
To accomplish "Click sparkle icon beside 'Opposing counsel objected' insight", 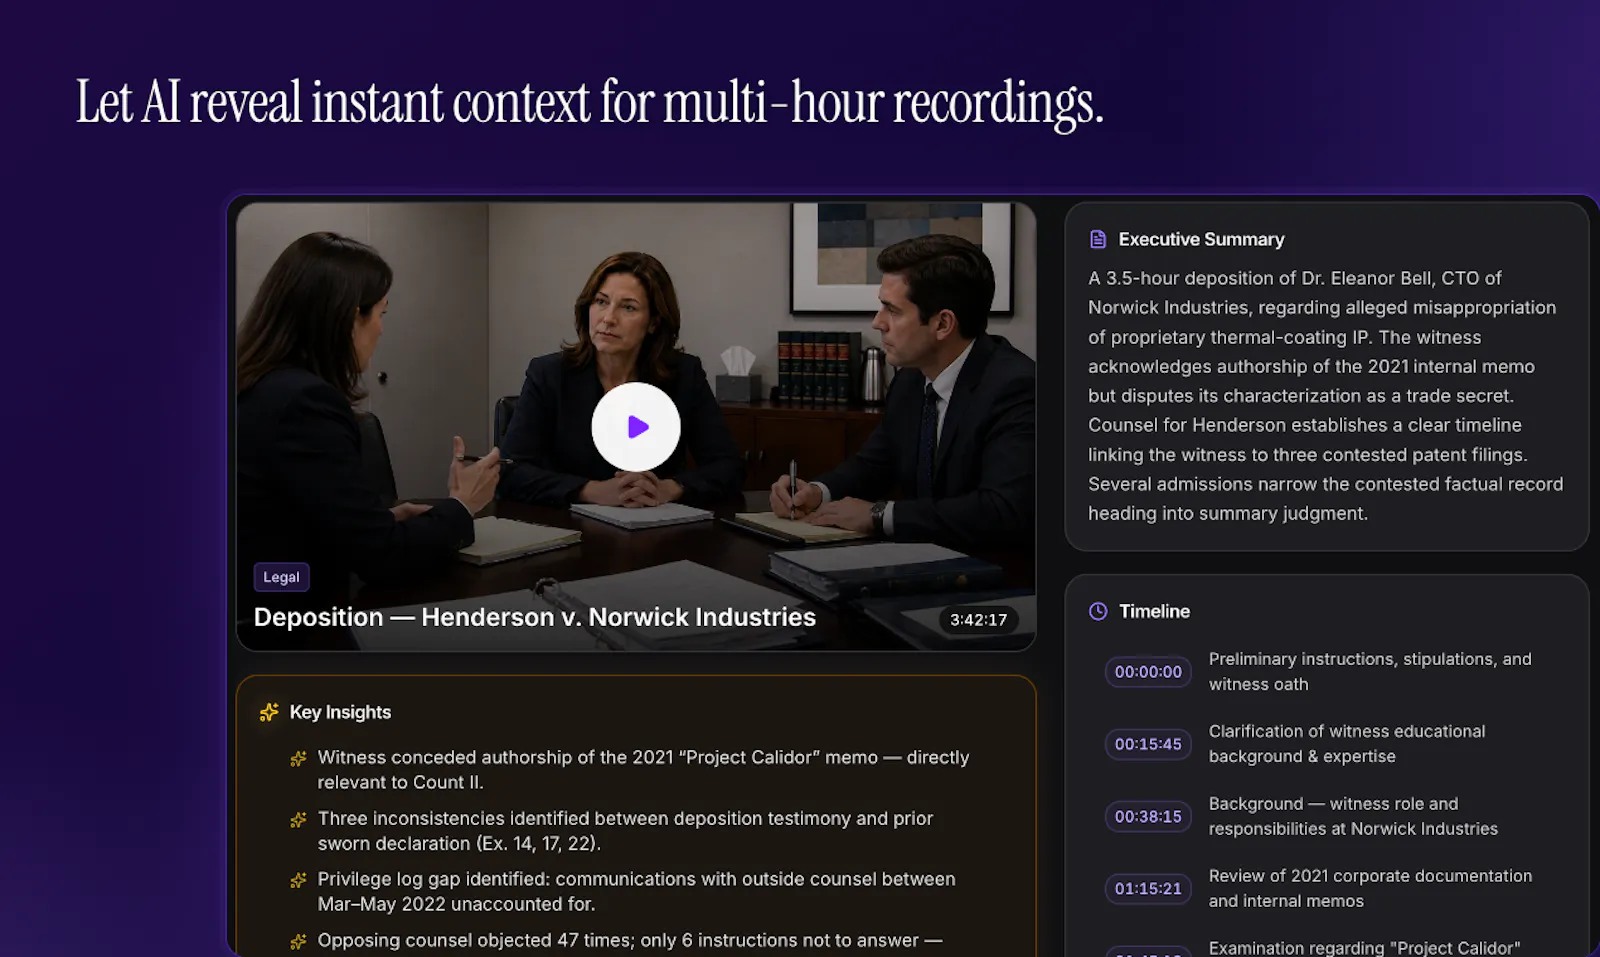I will point(298,942).
